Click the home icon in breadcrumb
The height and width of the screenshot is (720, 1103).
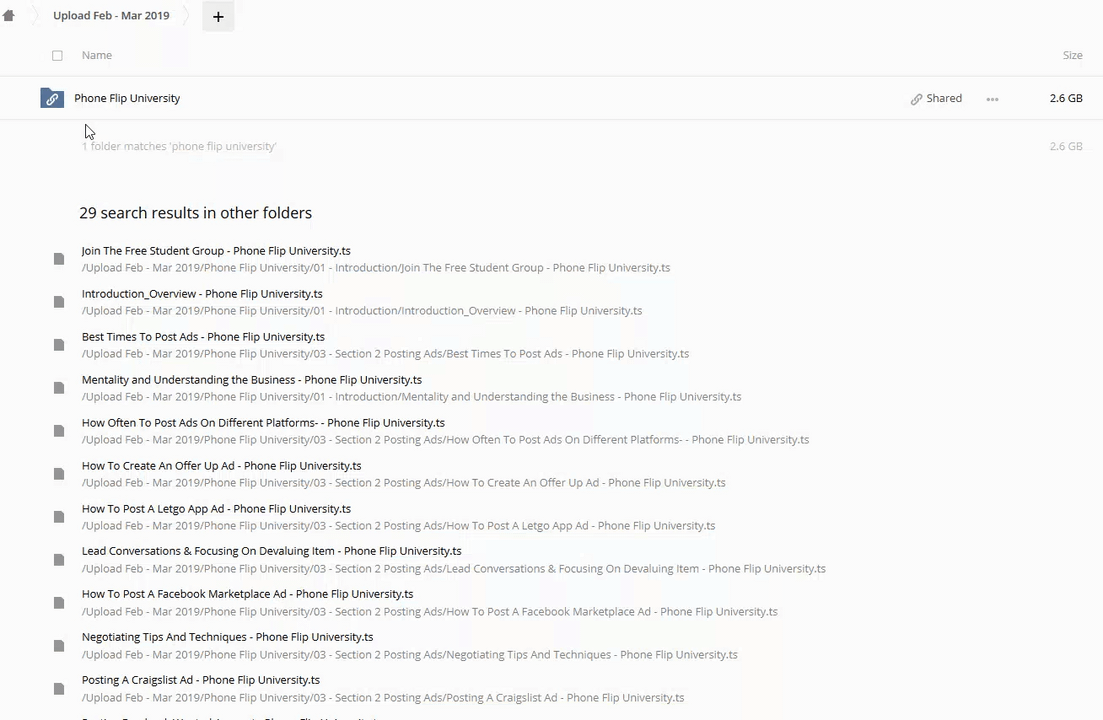(x=9, y=16)
